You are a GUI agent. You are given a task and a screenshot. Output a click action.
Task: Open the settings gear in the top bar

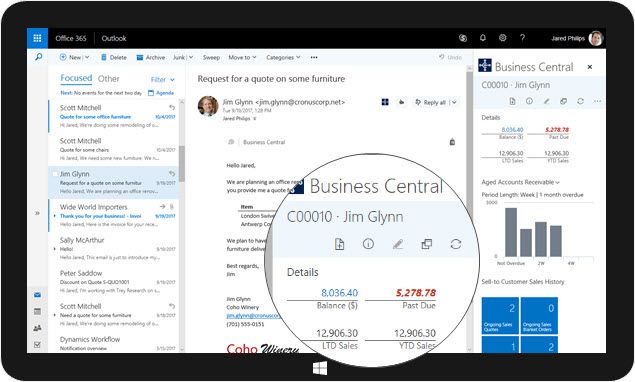(503, 38)
